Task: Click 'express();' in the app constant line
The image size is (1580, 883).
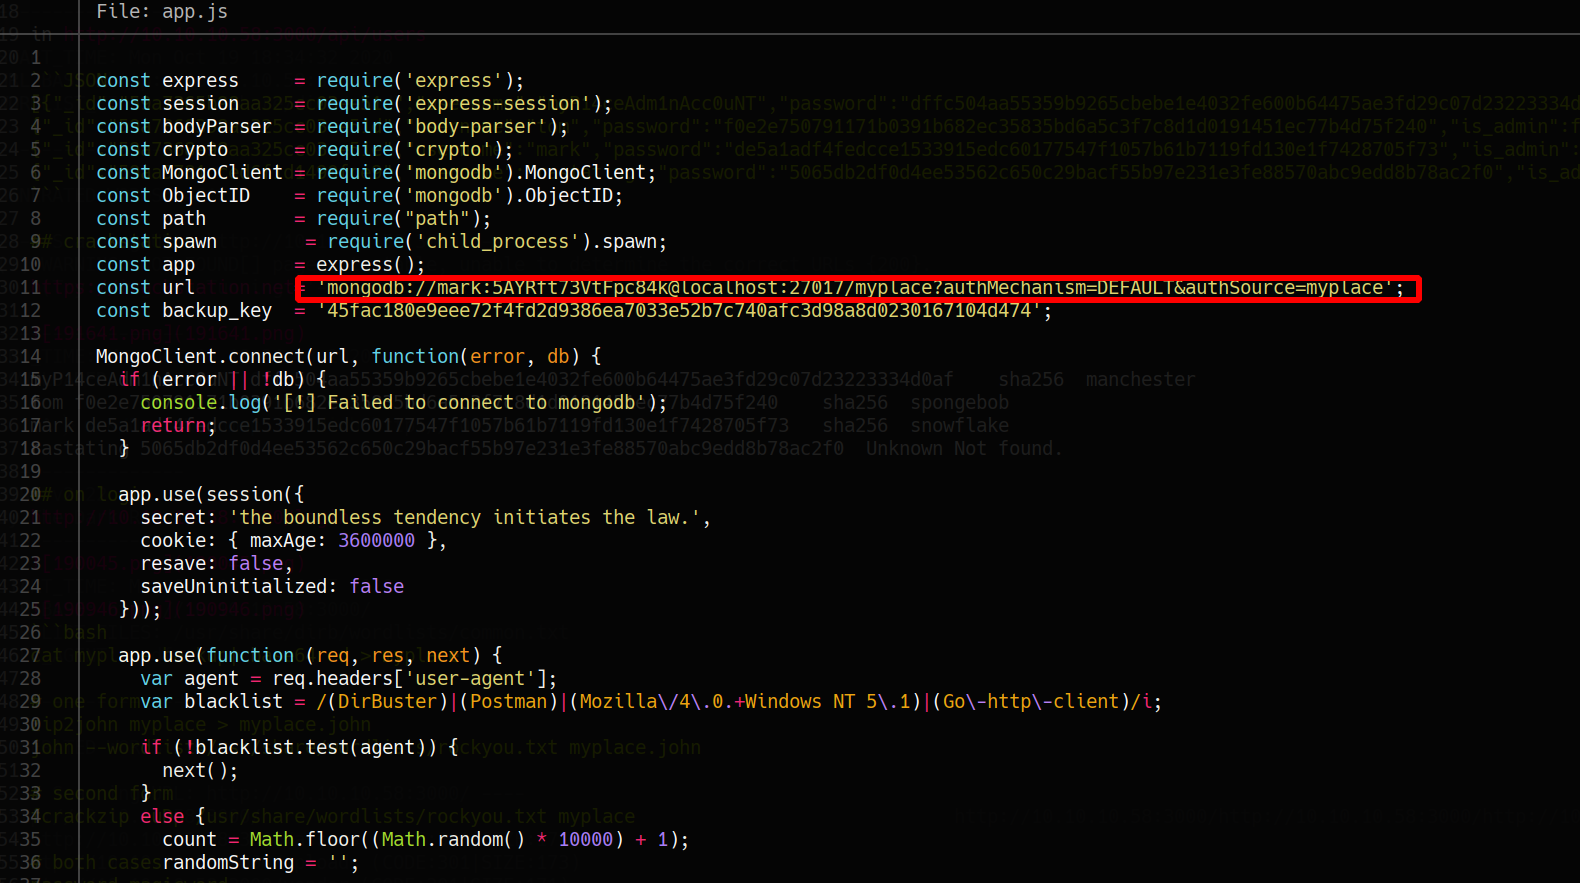Action: pyautogui.click(x=371, y=265)
